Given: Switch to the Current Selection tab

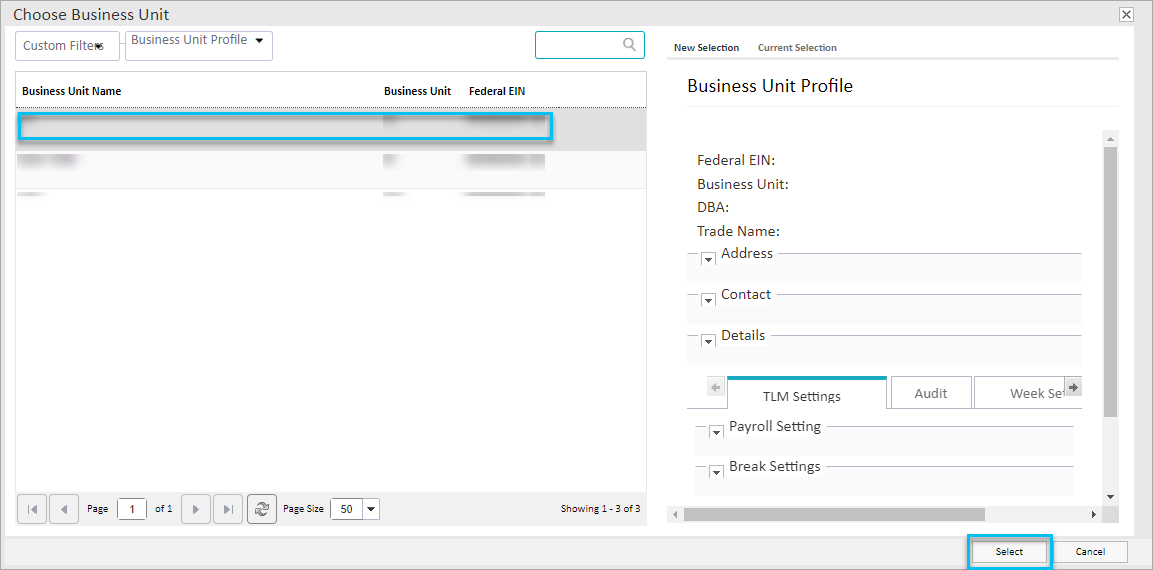Looking at the screenshot, I should coord(797,48).
